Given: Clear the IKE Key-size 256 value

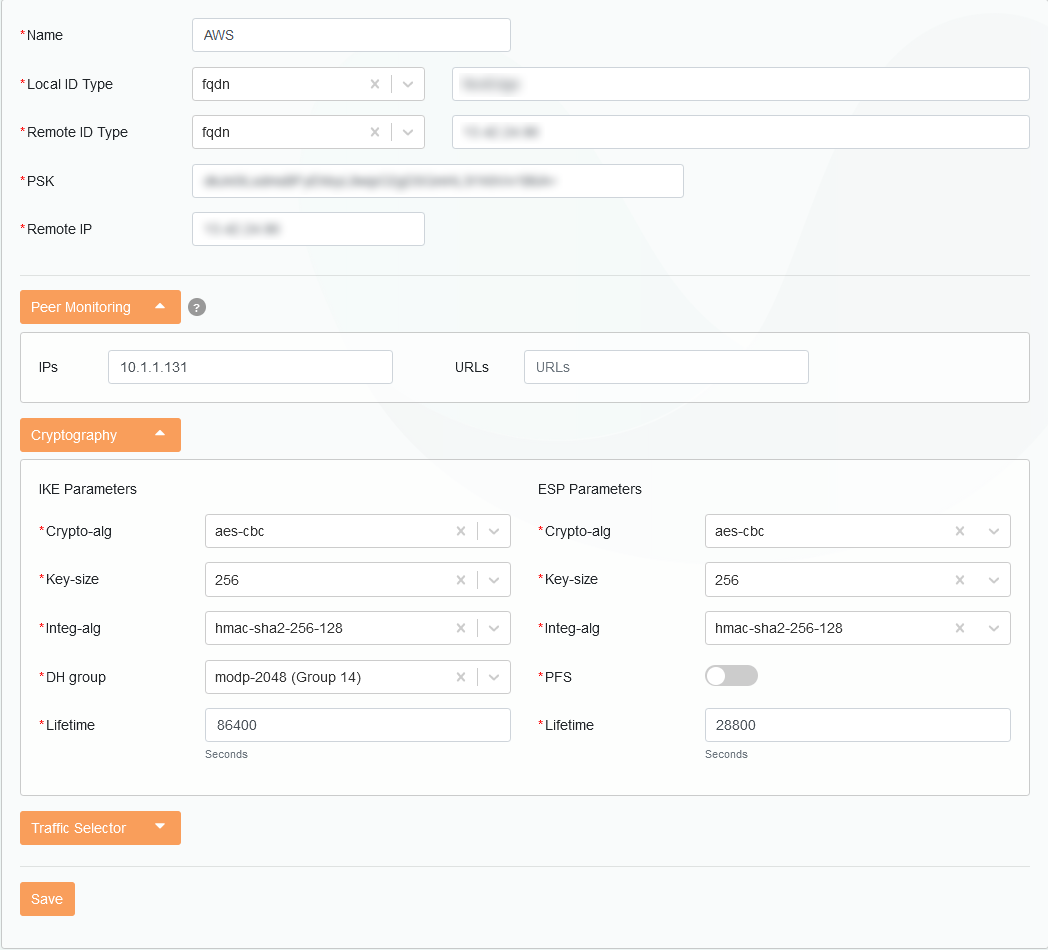Looking at the screenshot, I should coord(461,580).
